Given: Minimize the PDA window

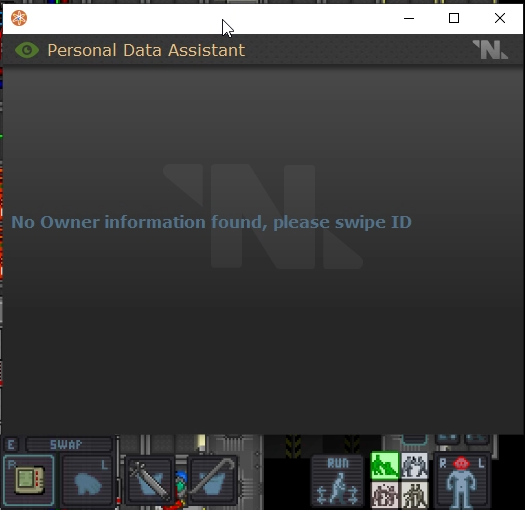Looking at the screenshot, I should (x=409, y=18).
